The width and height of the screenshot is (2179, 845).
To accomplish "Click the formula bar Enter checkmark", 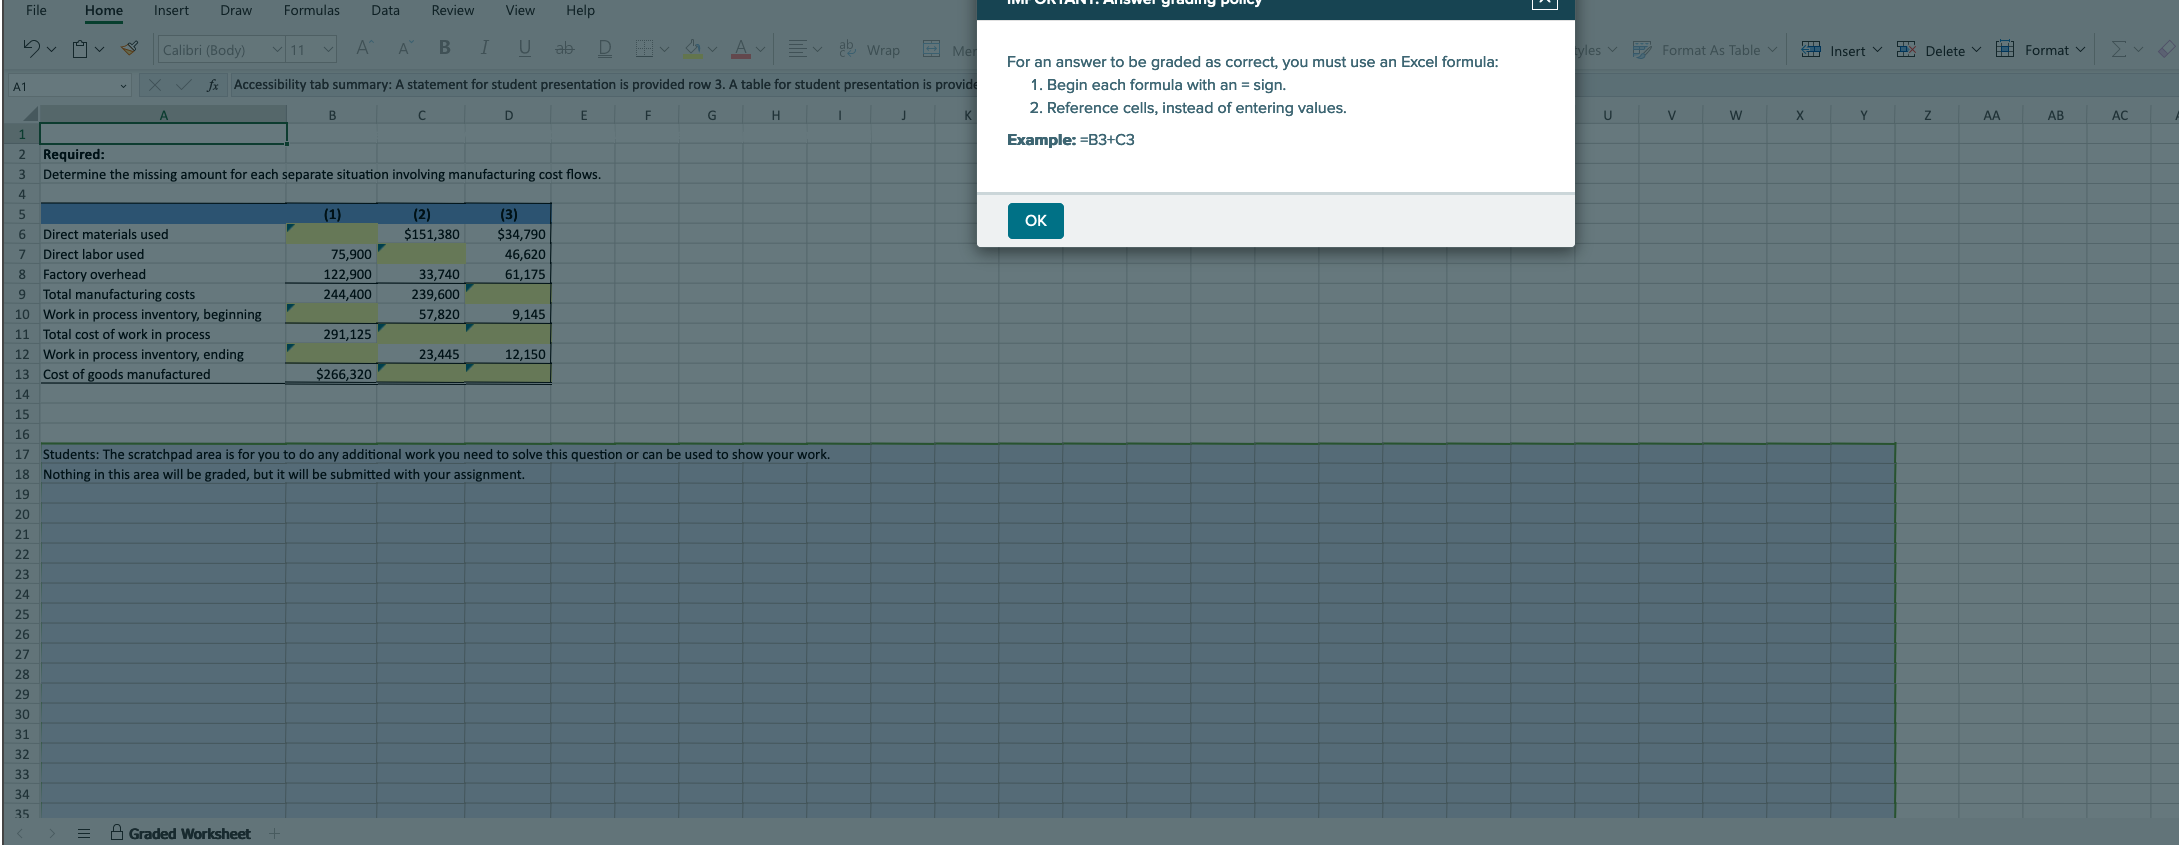I will (x=184, y=85).
